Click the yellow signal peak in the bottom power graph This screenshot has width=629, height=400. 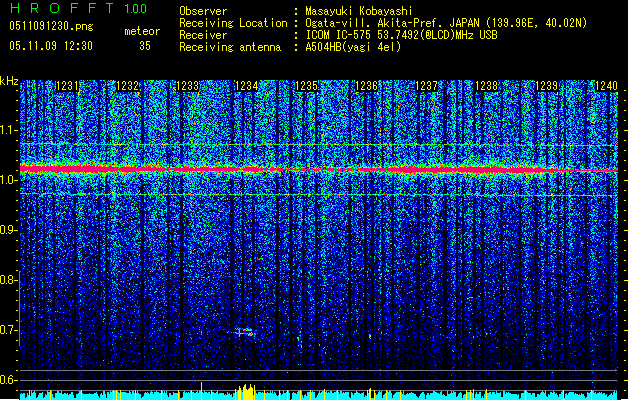[x=245, y=392]
